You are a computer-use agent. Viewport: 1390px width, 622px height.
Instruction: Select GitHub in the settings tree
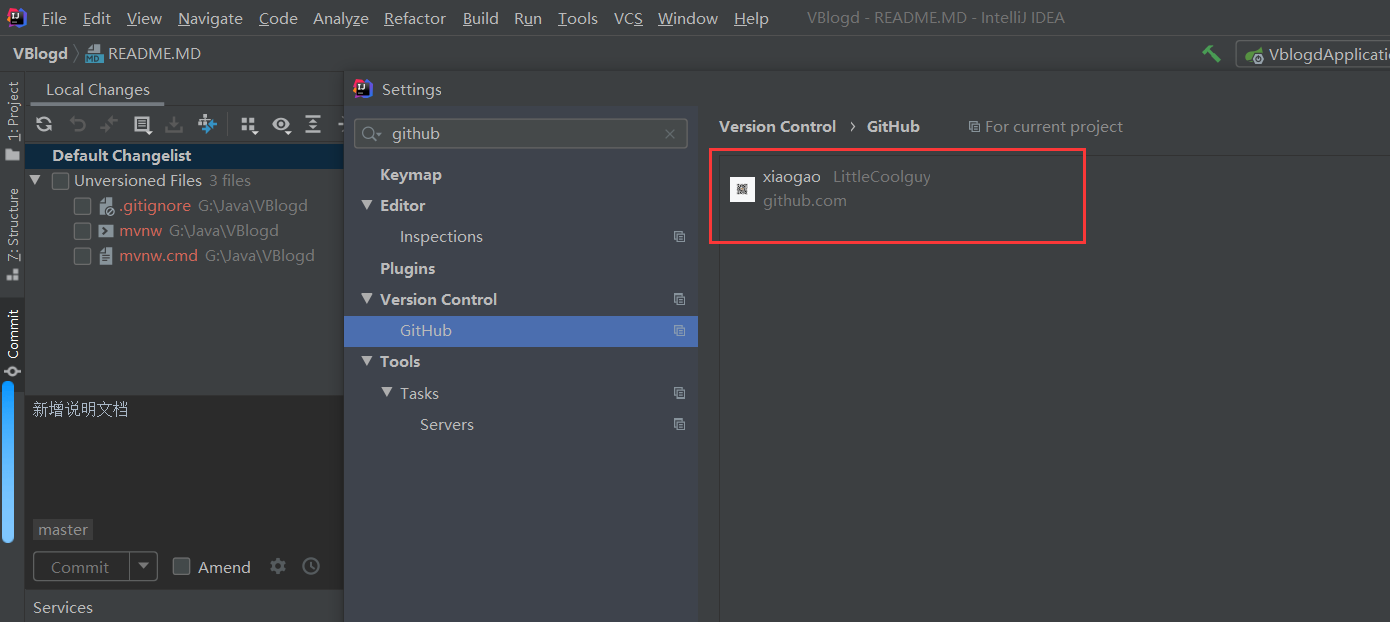(x=521, y=331)
